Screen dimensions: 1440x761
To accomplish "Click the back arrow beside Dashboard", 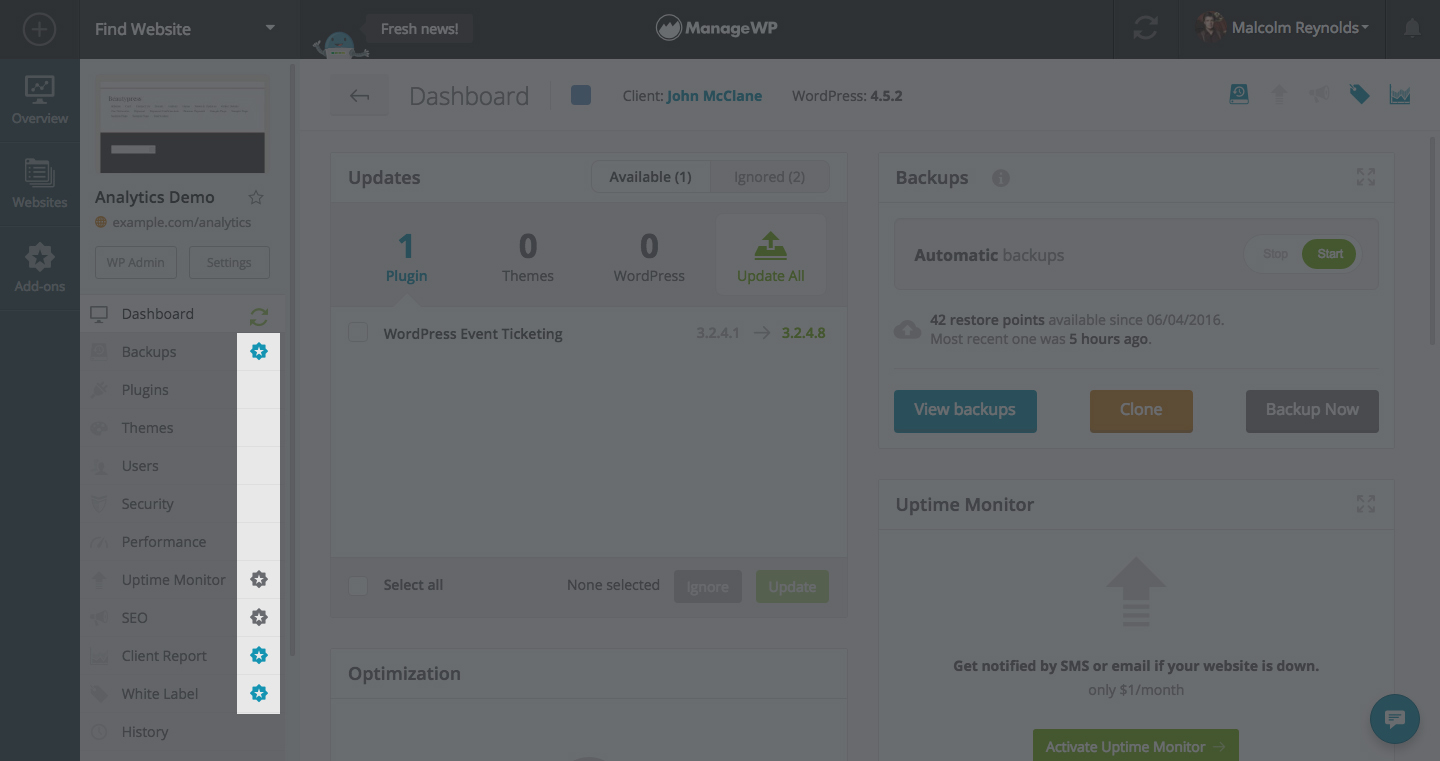I will tap(360, 96).
